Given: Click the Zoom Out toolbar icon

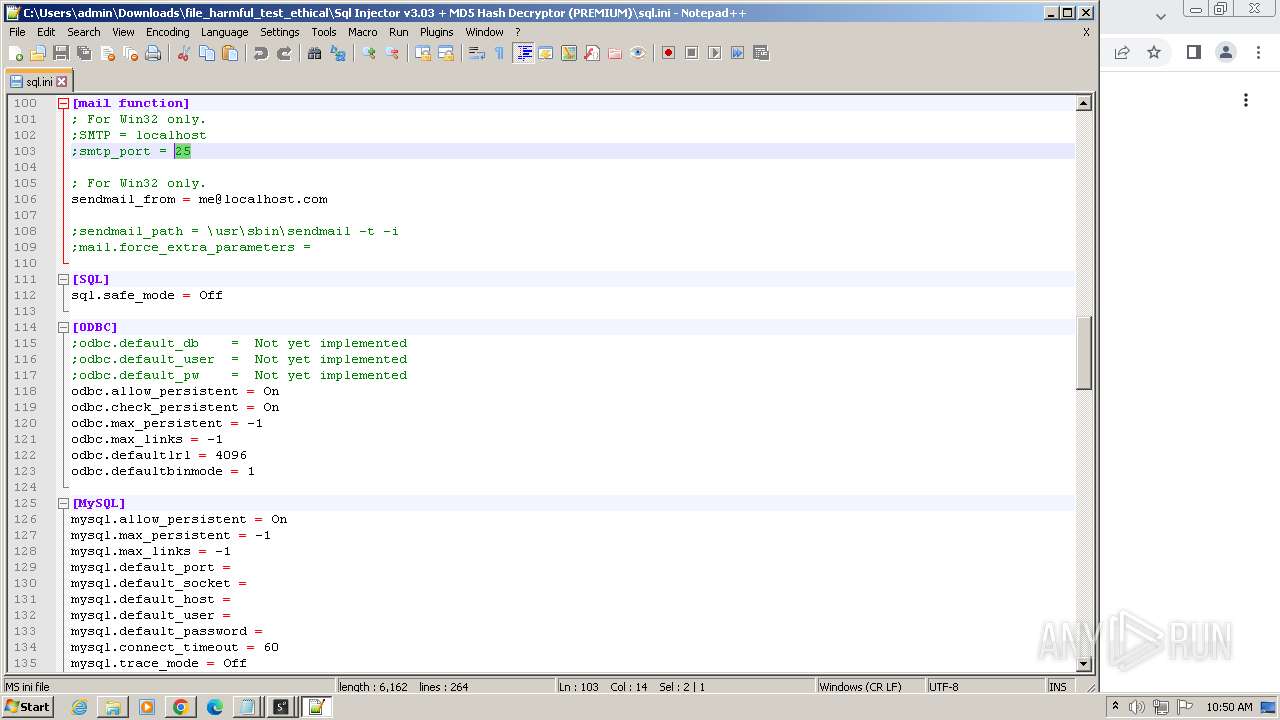Looking at the screenshot, I should click(392, 53).
